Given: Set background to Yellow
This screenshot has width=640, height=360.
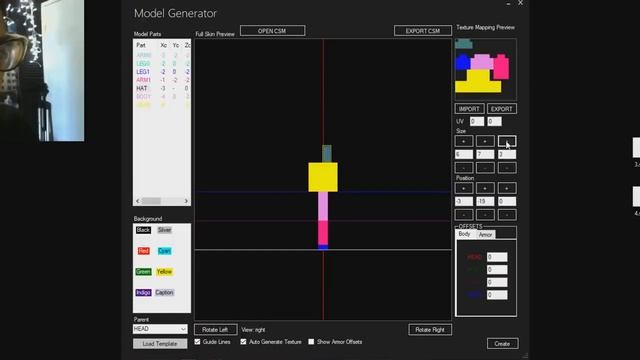Looking at the screenshot, I should [x=164, y=272].
